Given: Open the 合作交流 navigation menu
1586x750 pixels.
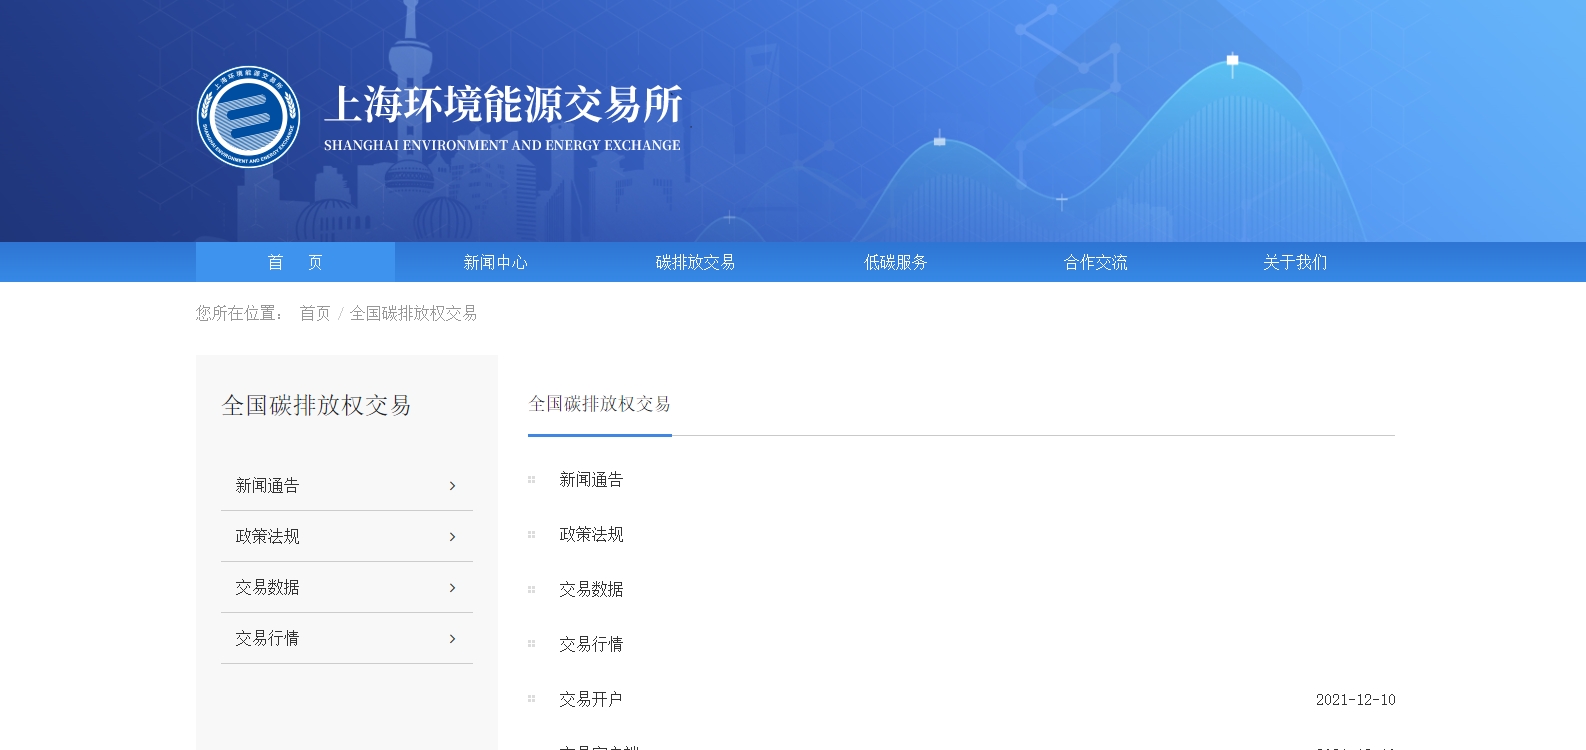Looking at the screenshot, I should point(1095,262).
